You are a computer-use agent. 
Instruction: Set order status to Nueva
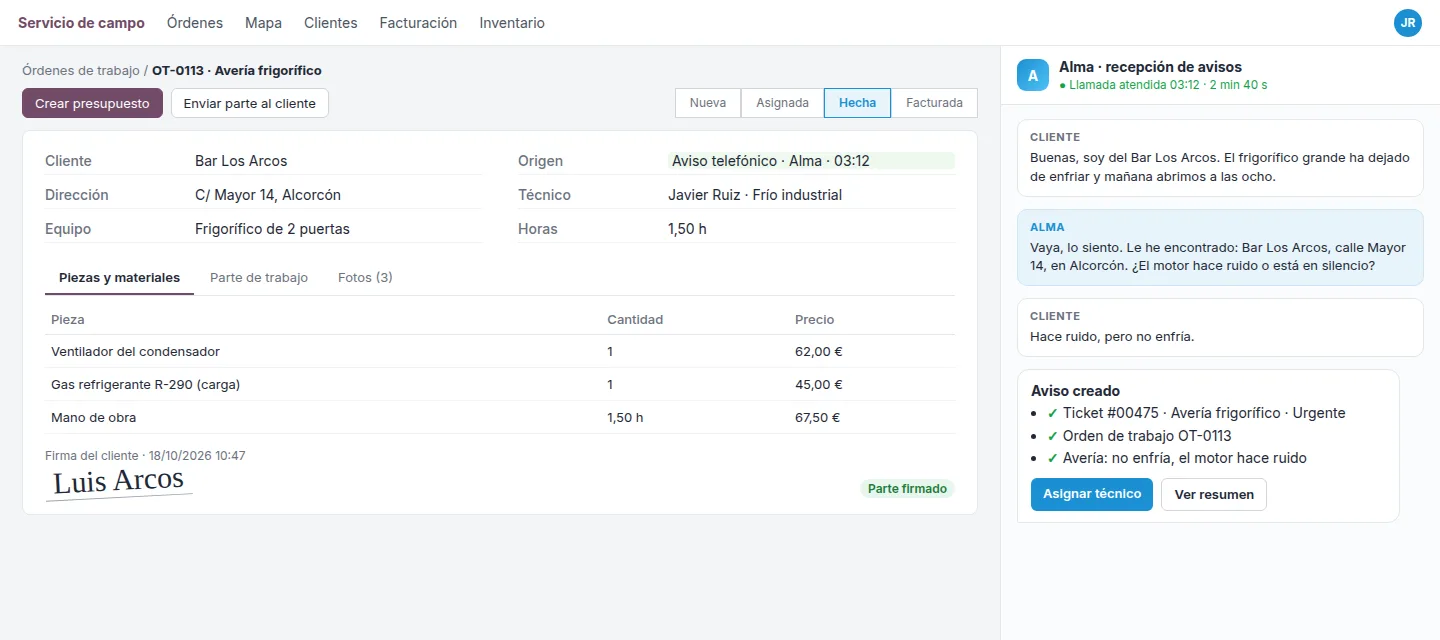708,103
